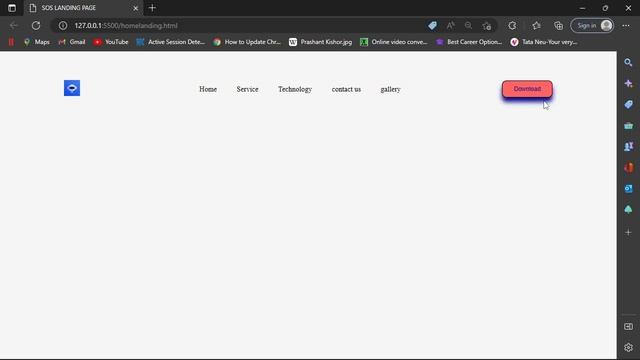Open the Home nav link
The width and height of the screenshot is (640, 360).
click(208, 89)
